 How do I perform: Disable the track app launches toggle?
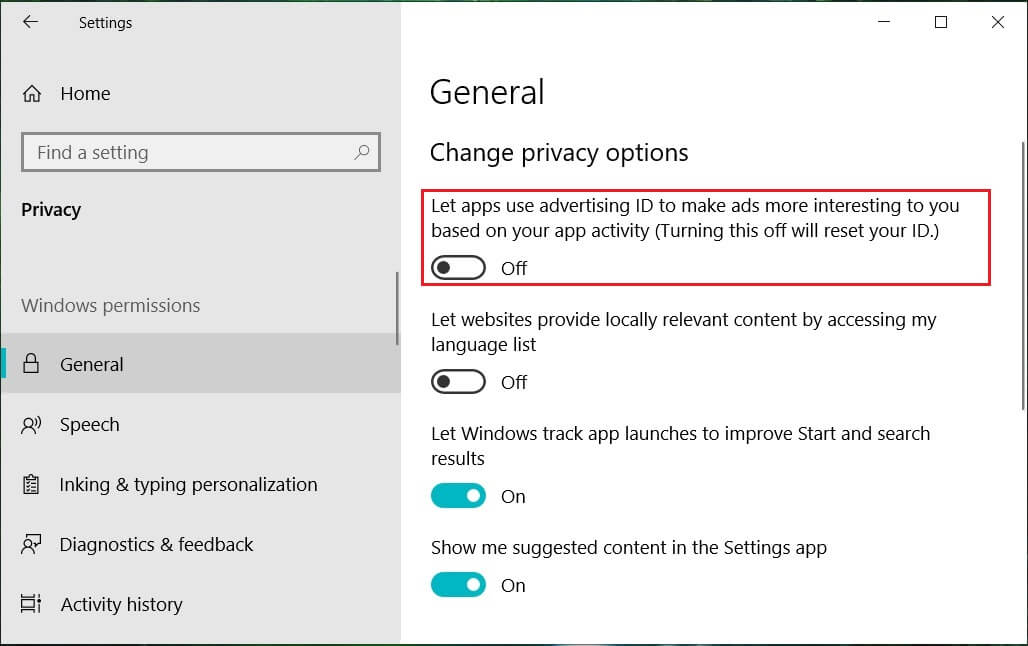(458, 496)
